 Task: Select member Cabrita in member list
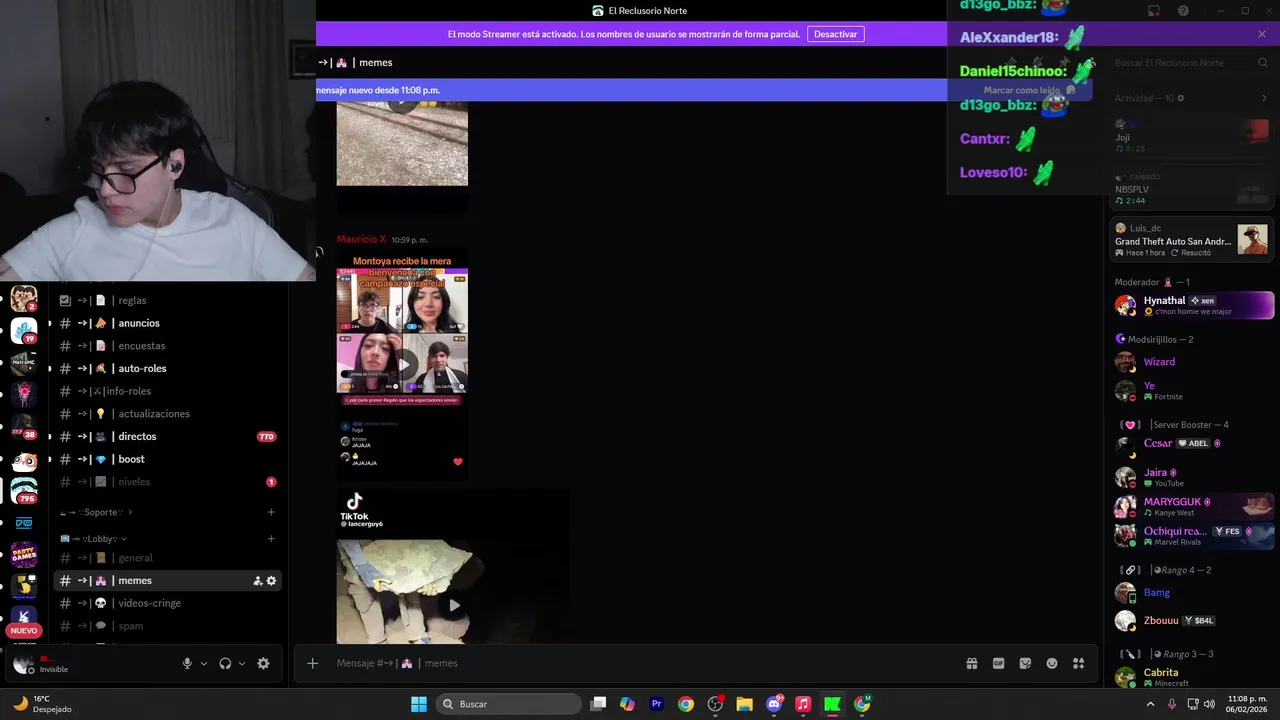(1192, 677)
